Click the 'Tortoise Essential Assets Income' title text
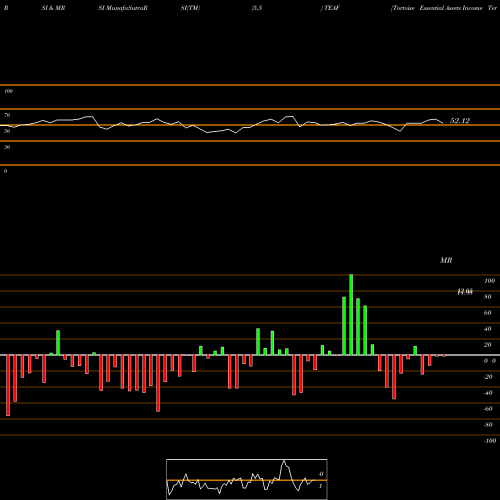The image size is (500, 500). pos(438,8)
